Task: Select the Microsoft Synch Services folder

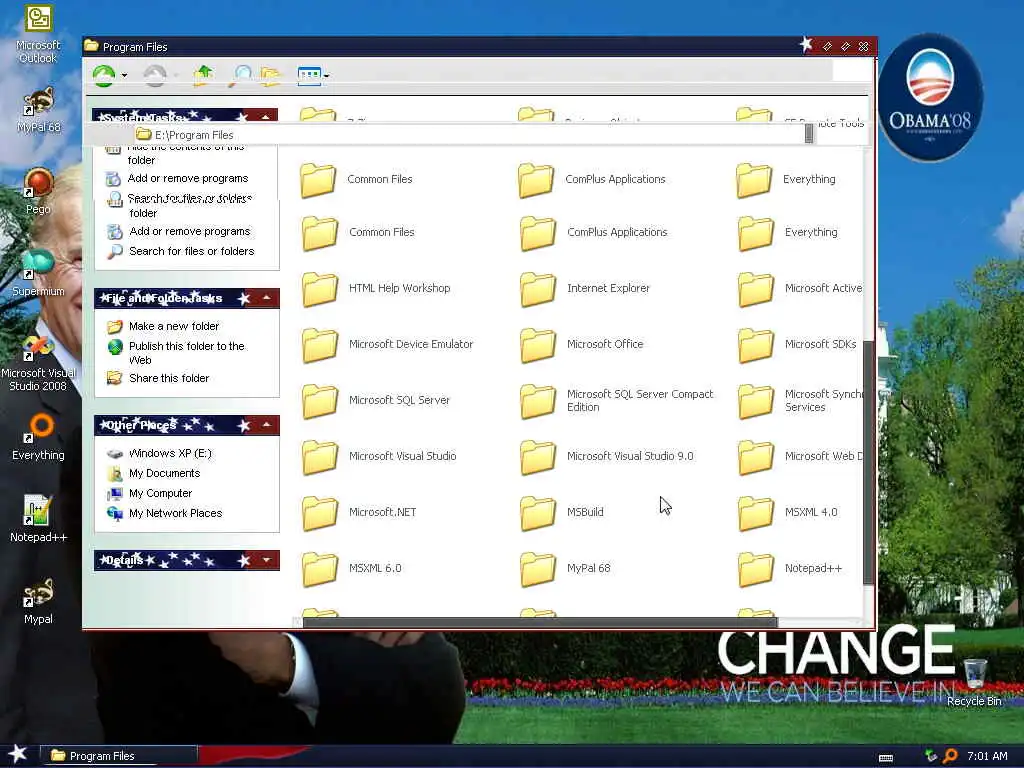Action: tap(800, 400)
